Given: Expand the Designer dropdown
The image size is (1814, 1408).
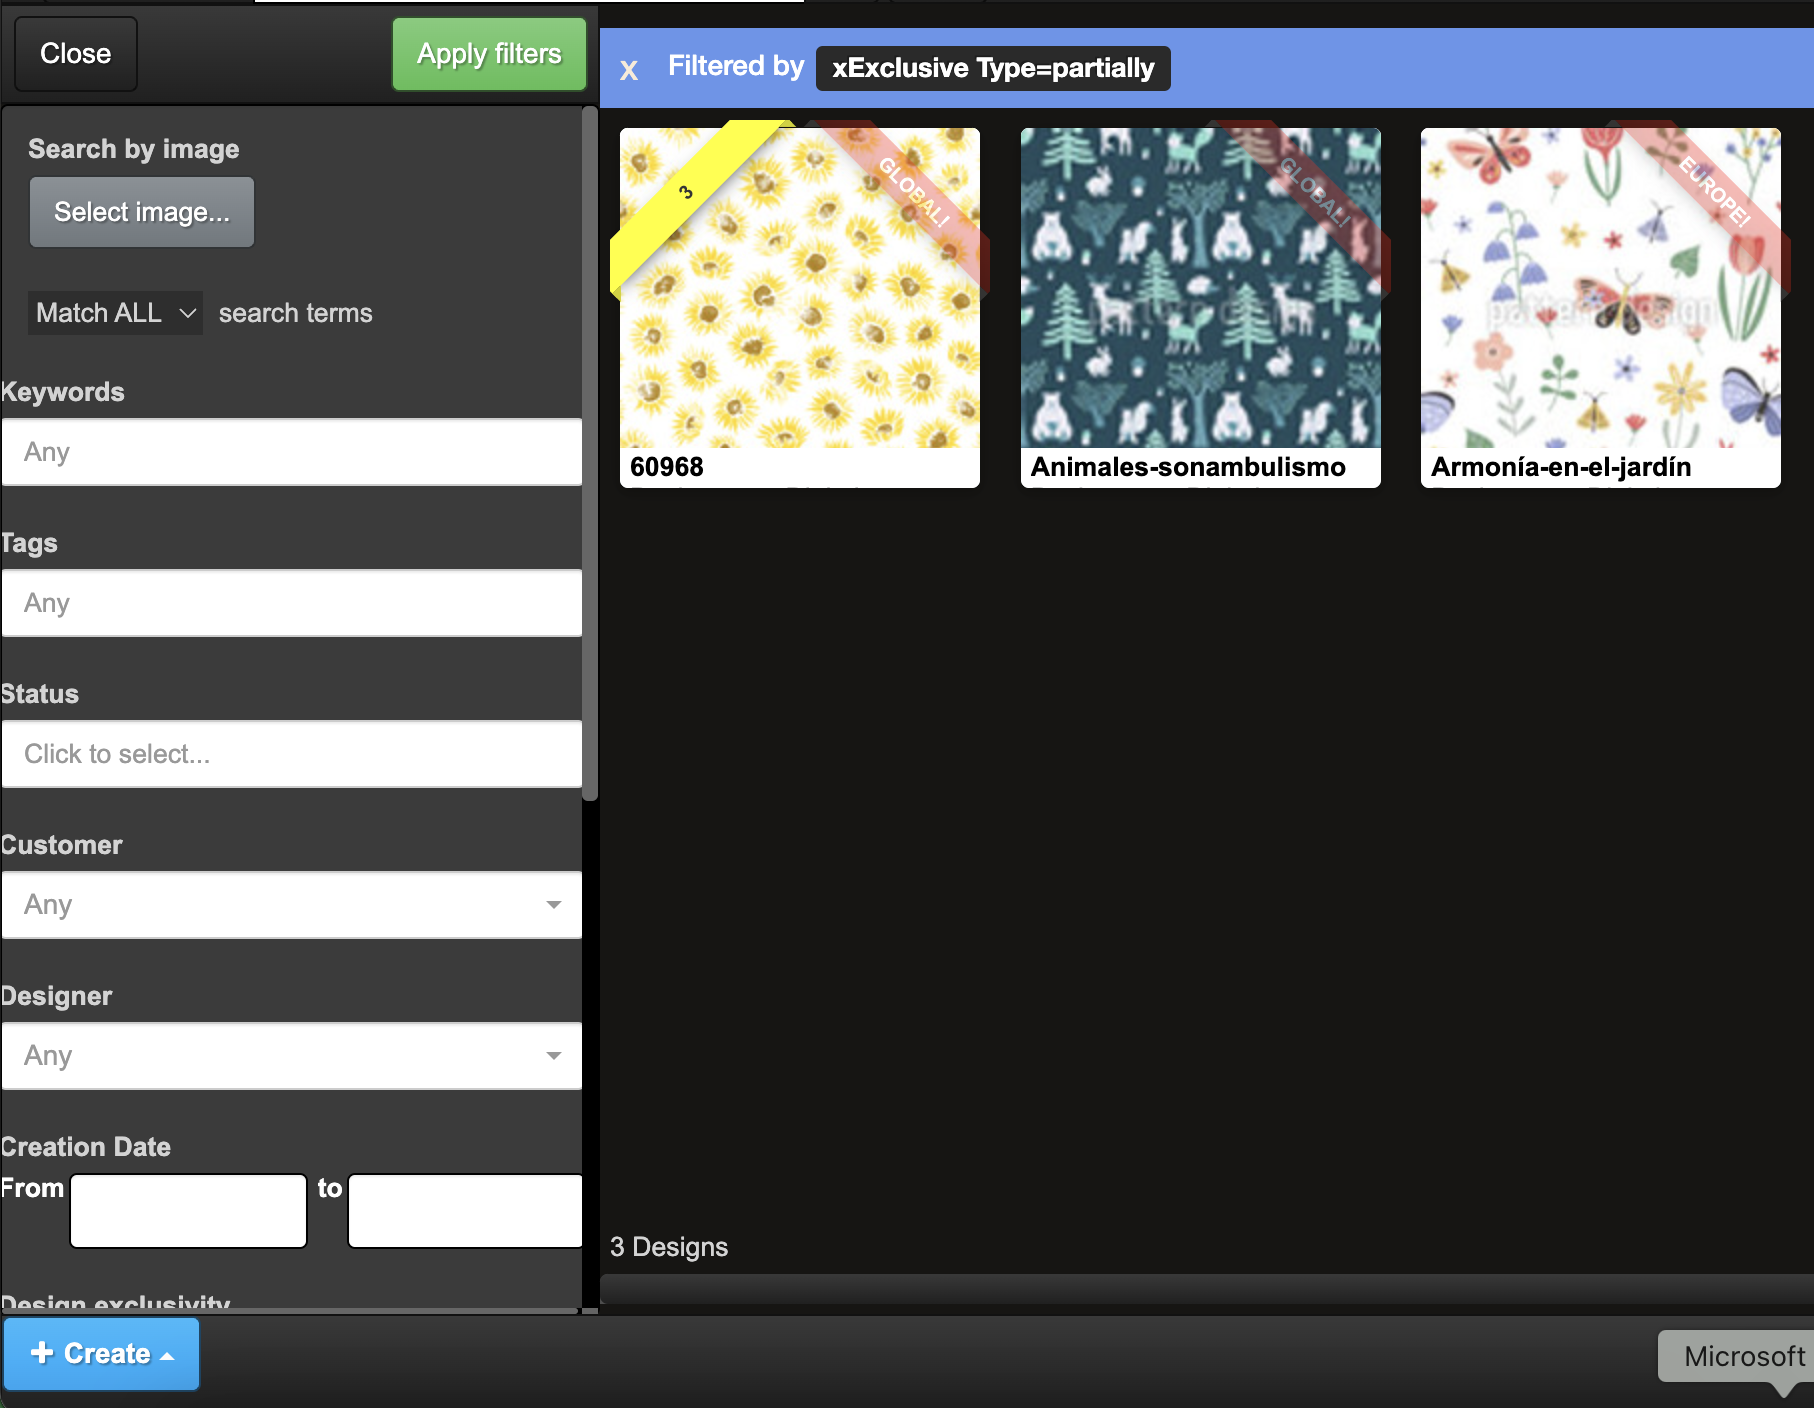Looking at the screenshot, I should 292,1056.
